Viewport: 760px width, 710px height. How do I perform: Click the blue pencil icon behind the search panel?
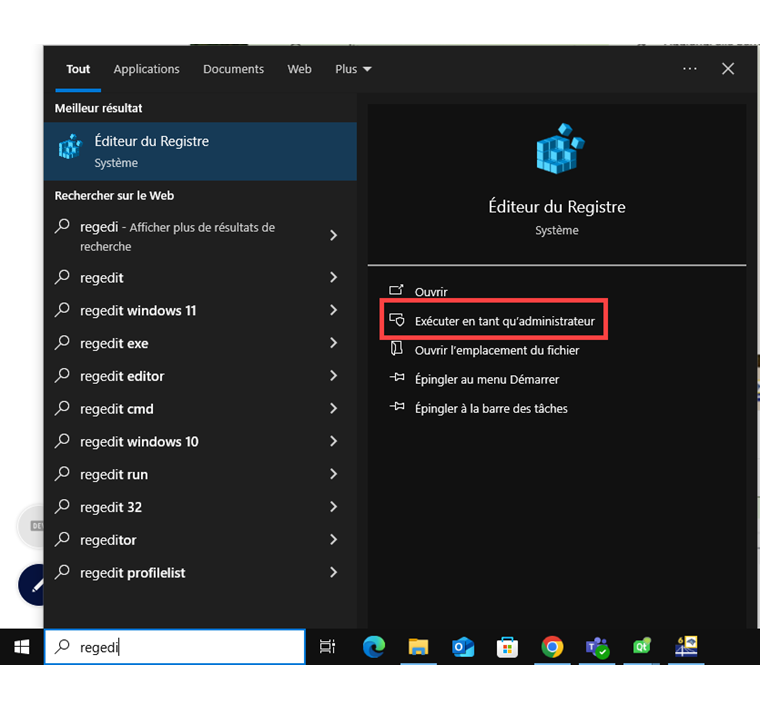pos(31,585)
